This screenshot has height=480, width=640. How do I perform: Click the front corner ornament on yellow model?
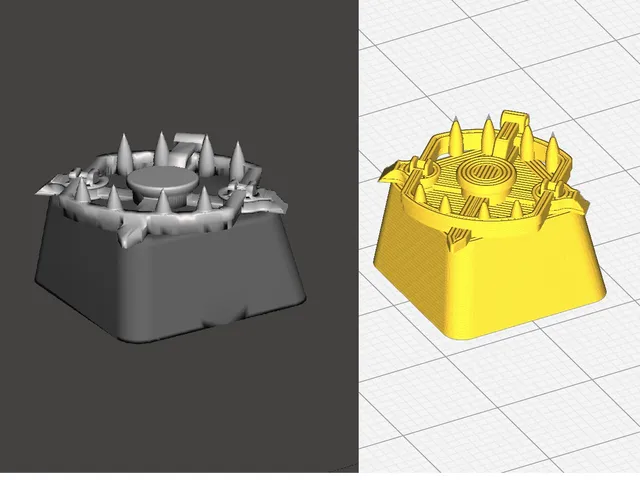pos(458,239)
